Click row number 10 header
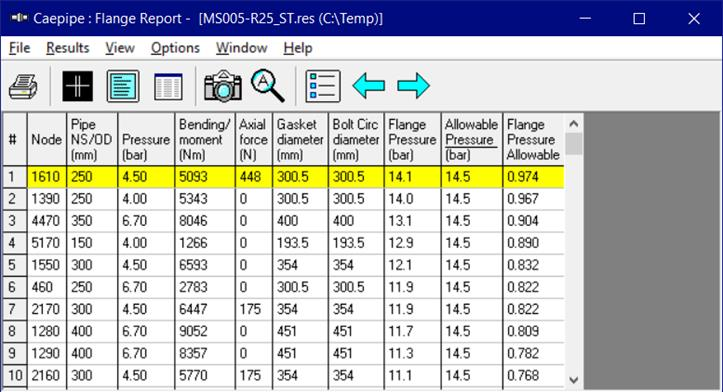The height and width of the screenshot is (392, 723). tap(14, 376)
